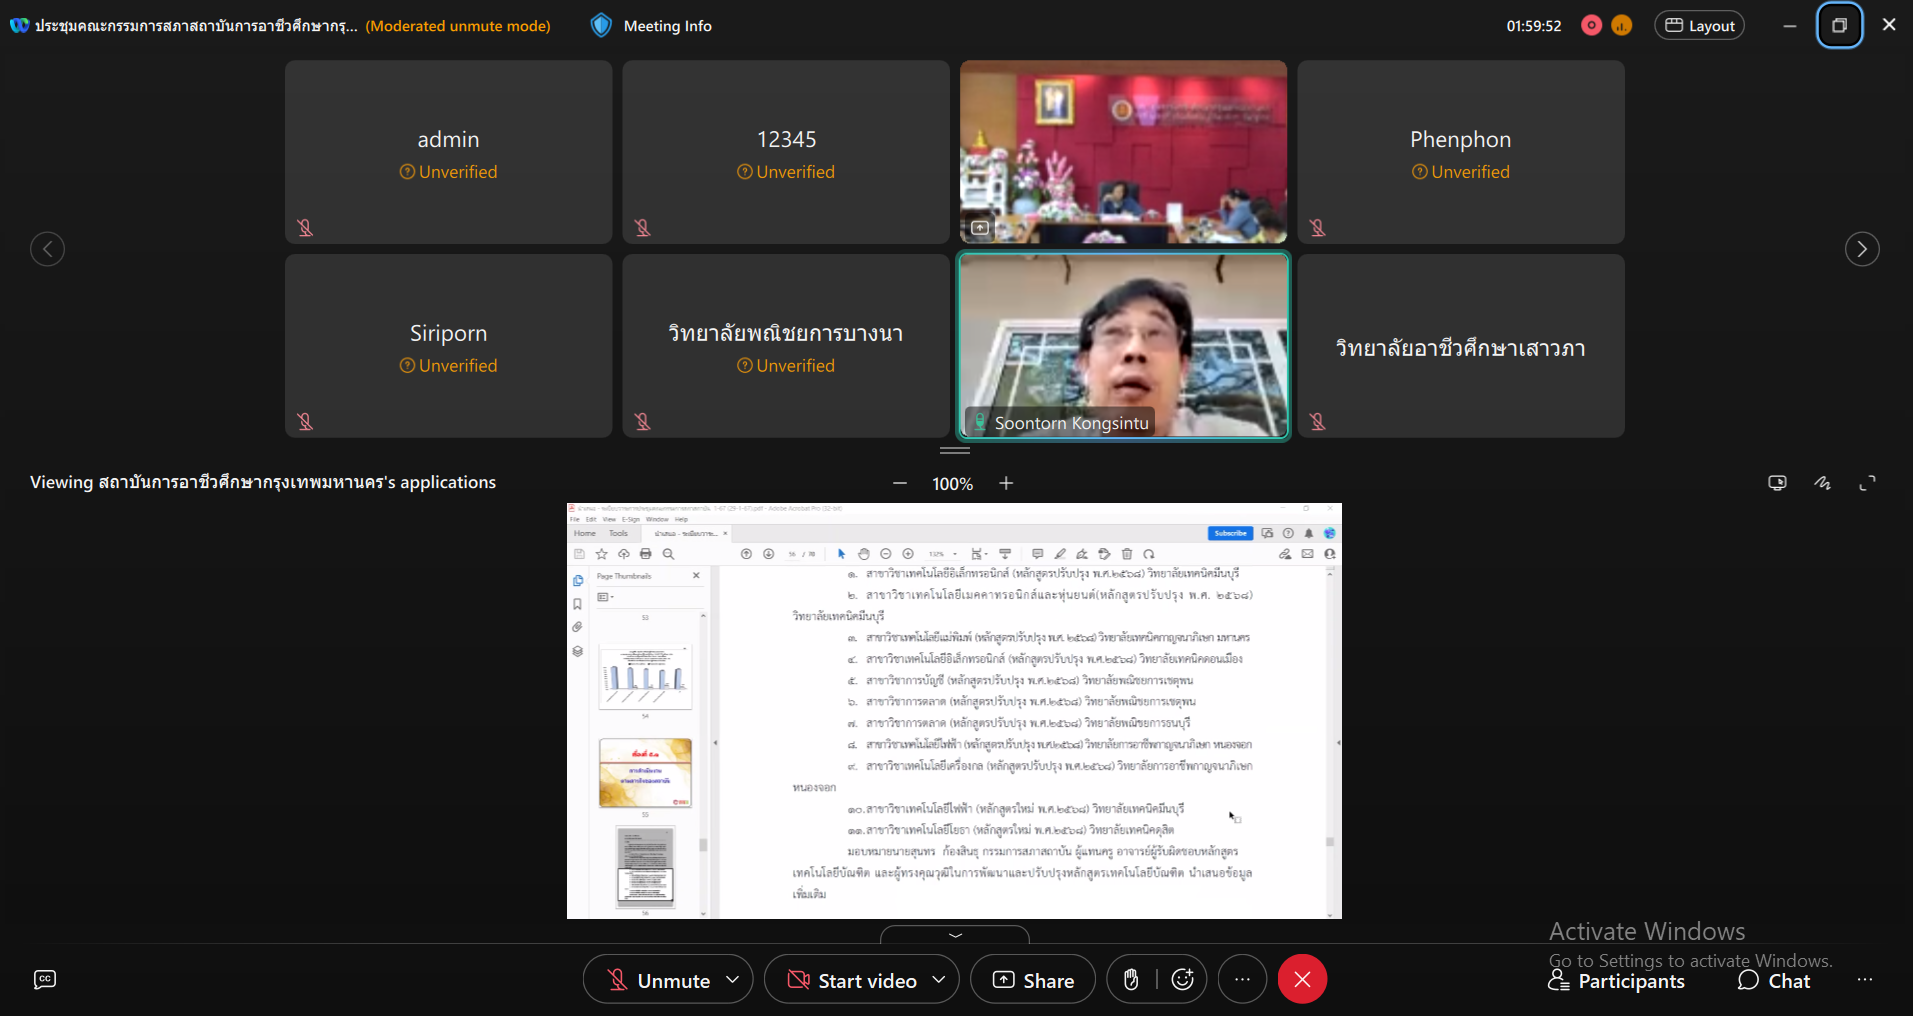Show next page of video tiles
The image size is (1913, 1016).
(x=1862, y=249)
